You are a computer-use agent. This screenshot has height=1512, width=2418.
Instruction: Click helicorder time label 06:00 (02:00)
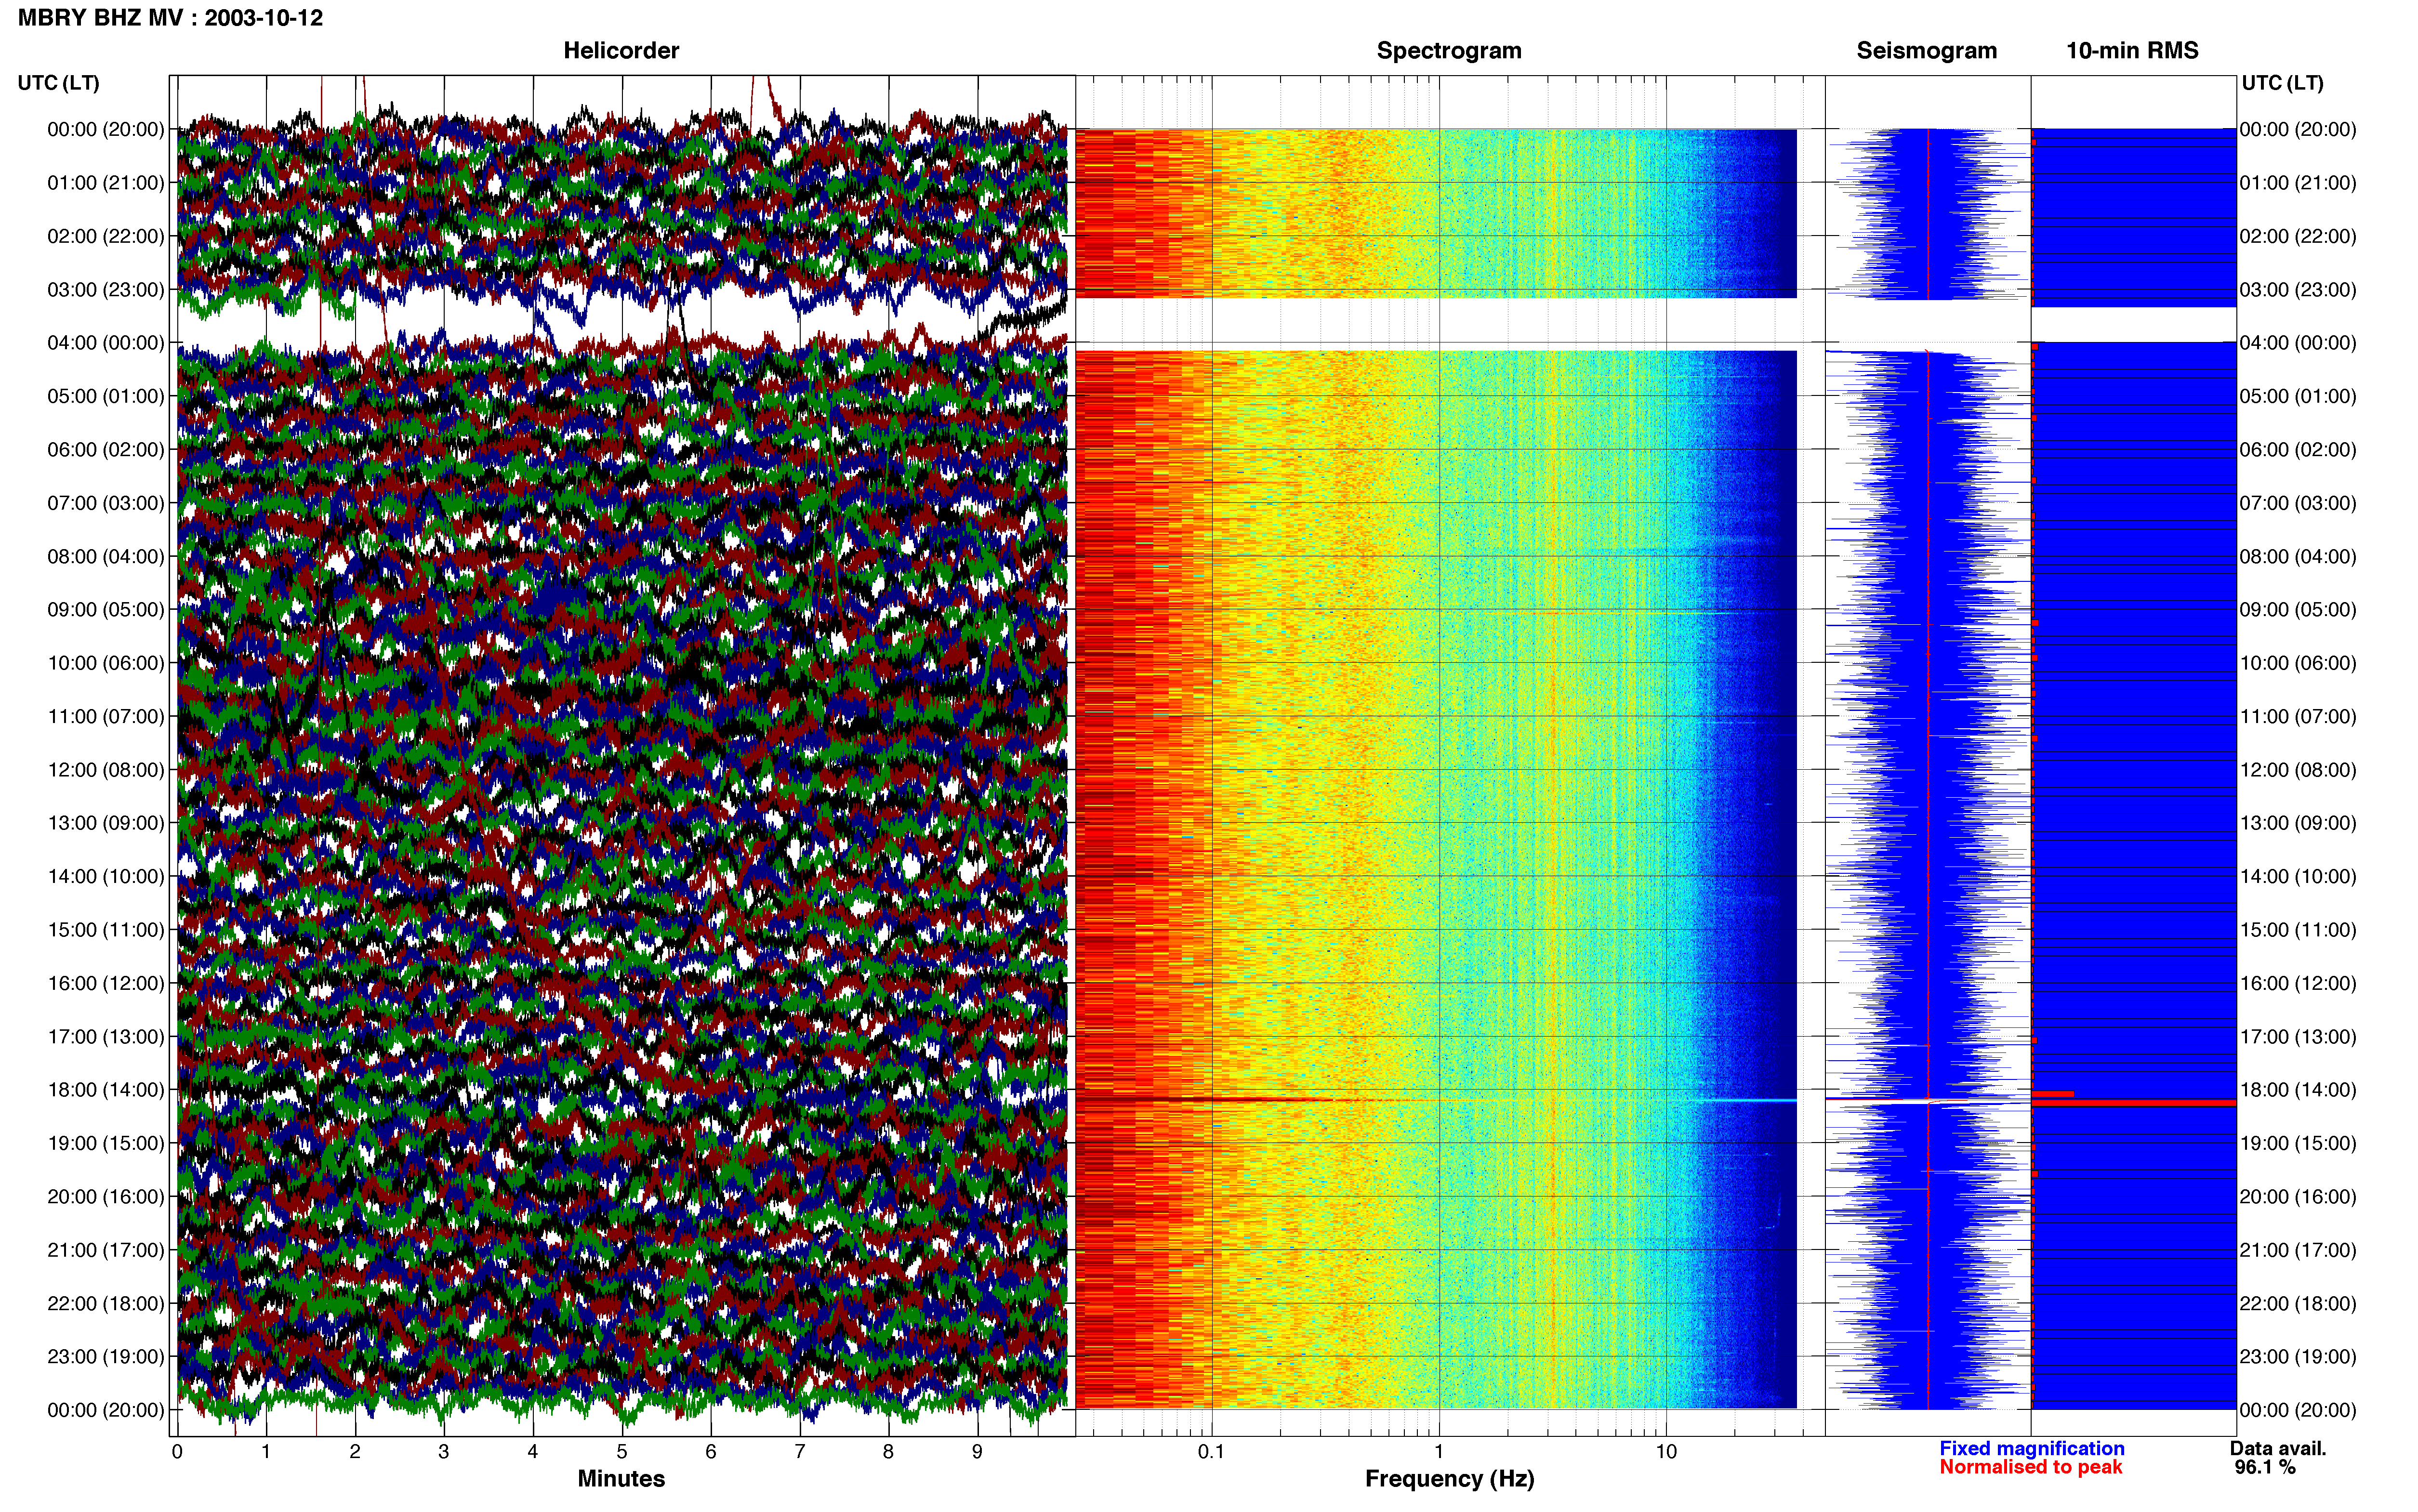coord(106,450)
